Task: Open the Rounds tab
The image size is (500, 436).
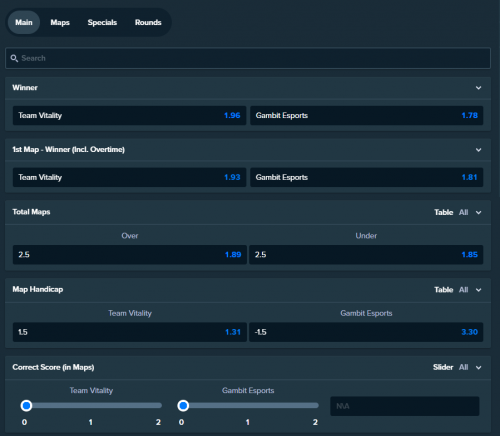Action: [148, 22]
